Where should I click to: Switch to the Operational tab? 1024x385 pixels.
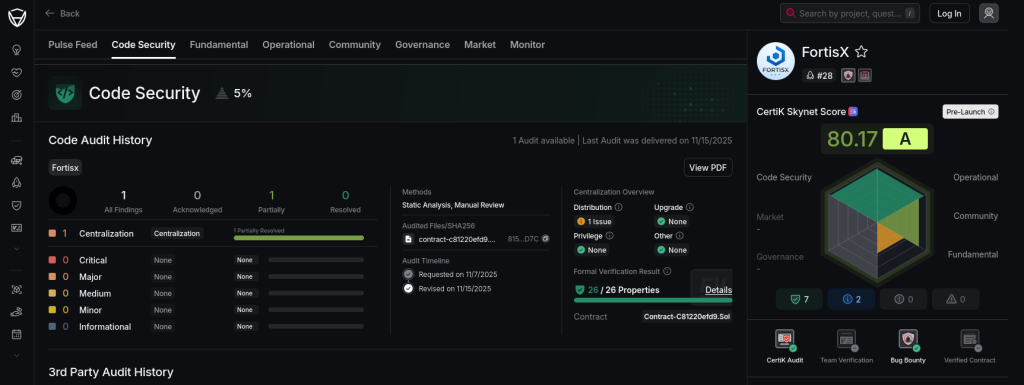pos(289,44)
